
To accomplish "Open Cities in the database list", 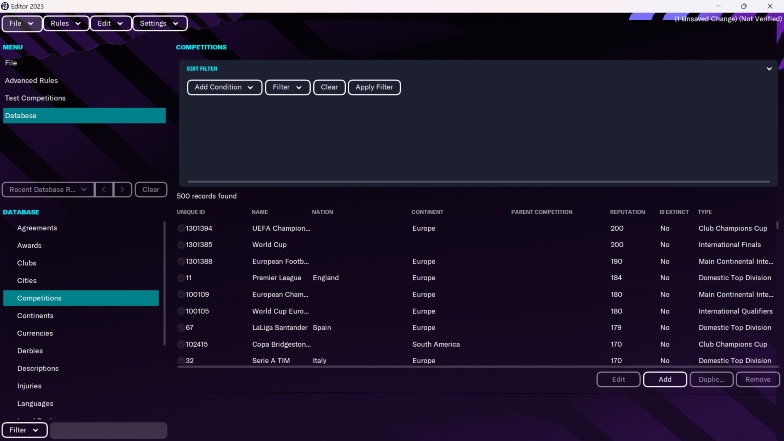I will pyautogui.click(x=81, y=280).
